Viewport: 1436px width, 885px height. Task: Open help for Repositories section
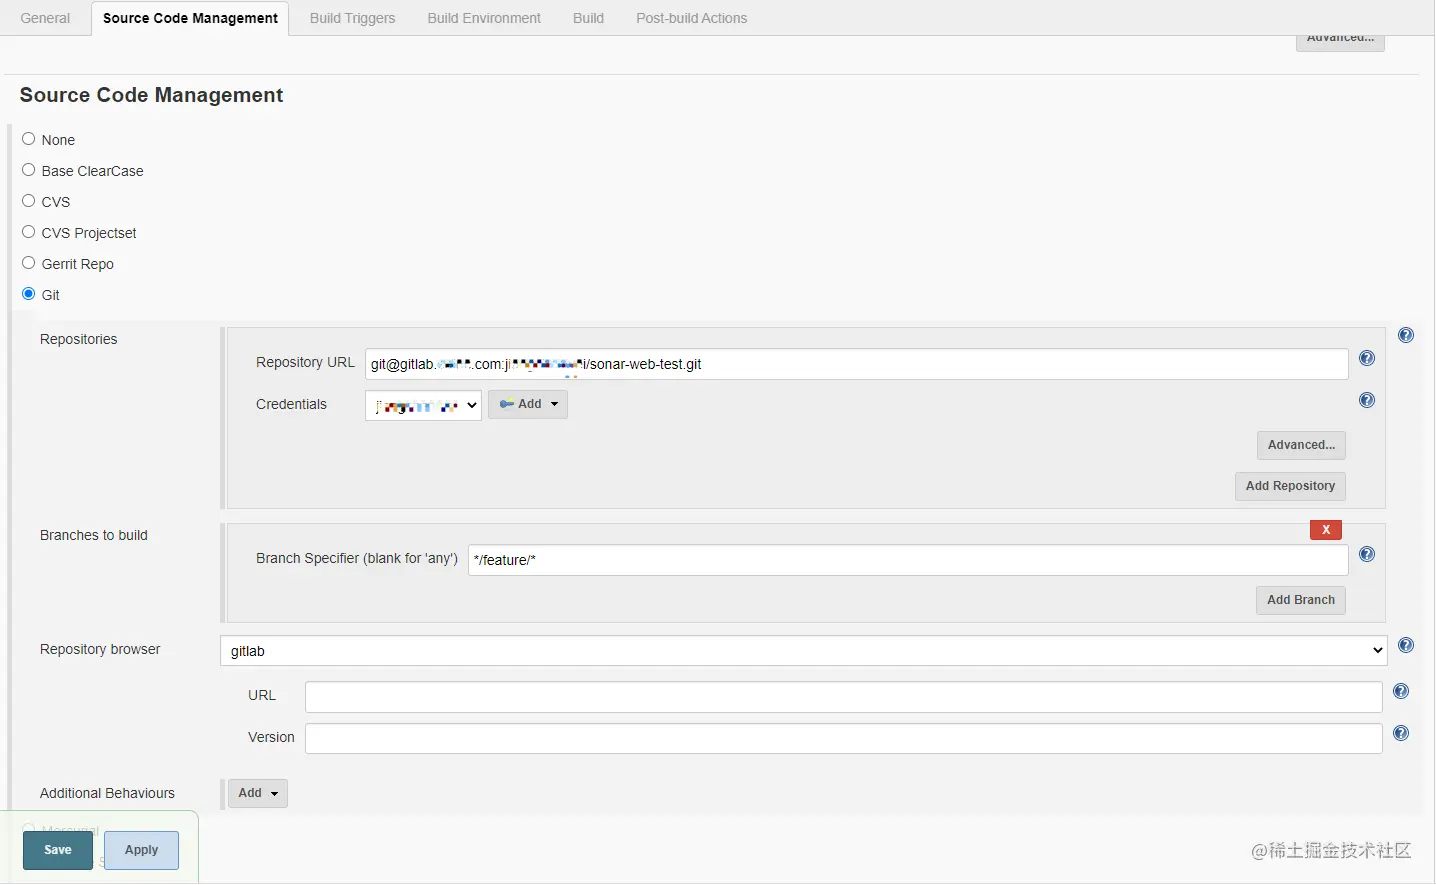[x=1406, y=335]
